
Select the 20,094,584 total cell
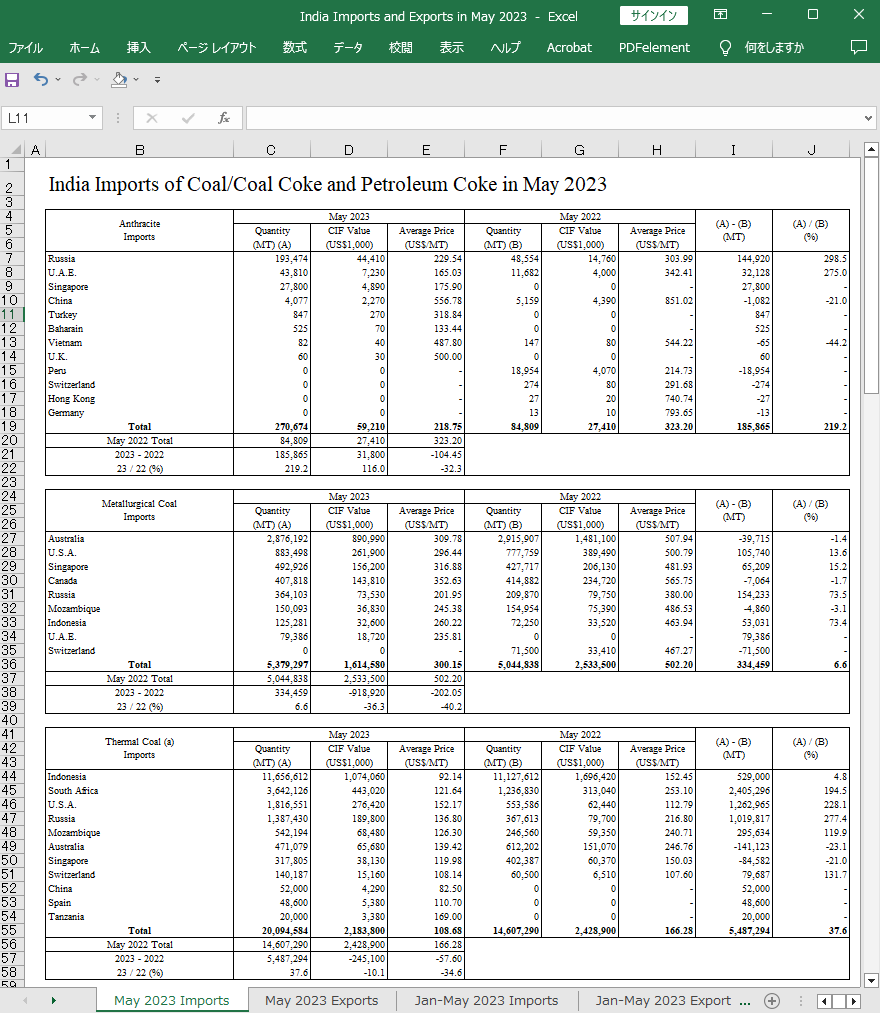pos(272,930)
